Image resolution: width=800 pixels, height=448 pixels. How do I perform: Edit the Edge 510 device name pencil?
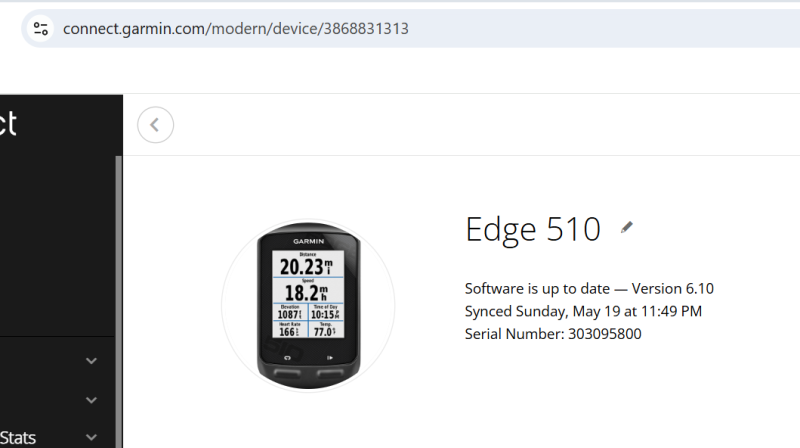click(627, 228)
